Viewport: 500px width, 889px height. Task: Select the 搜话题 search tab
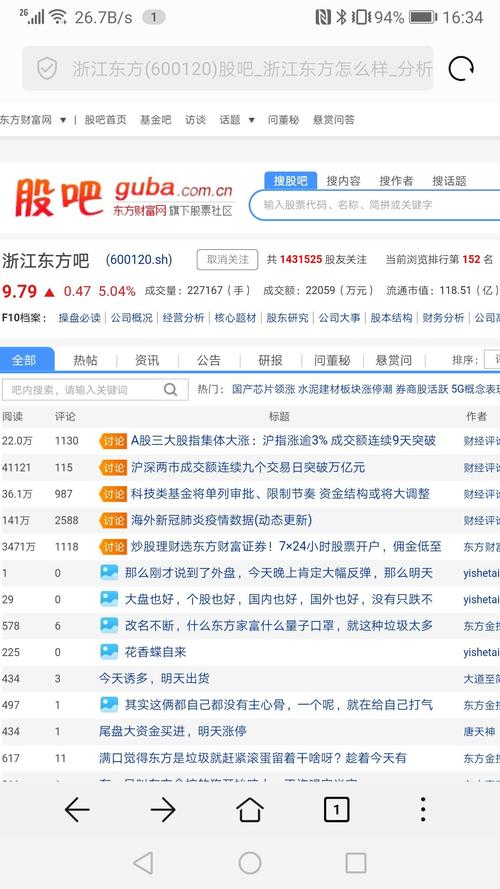click(x=450, y=181)
